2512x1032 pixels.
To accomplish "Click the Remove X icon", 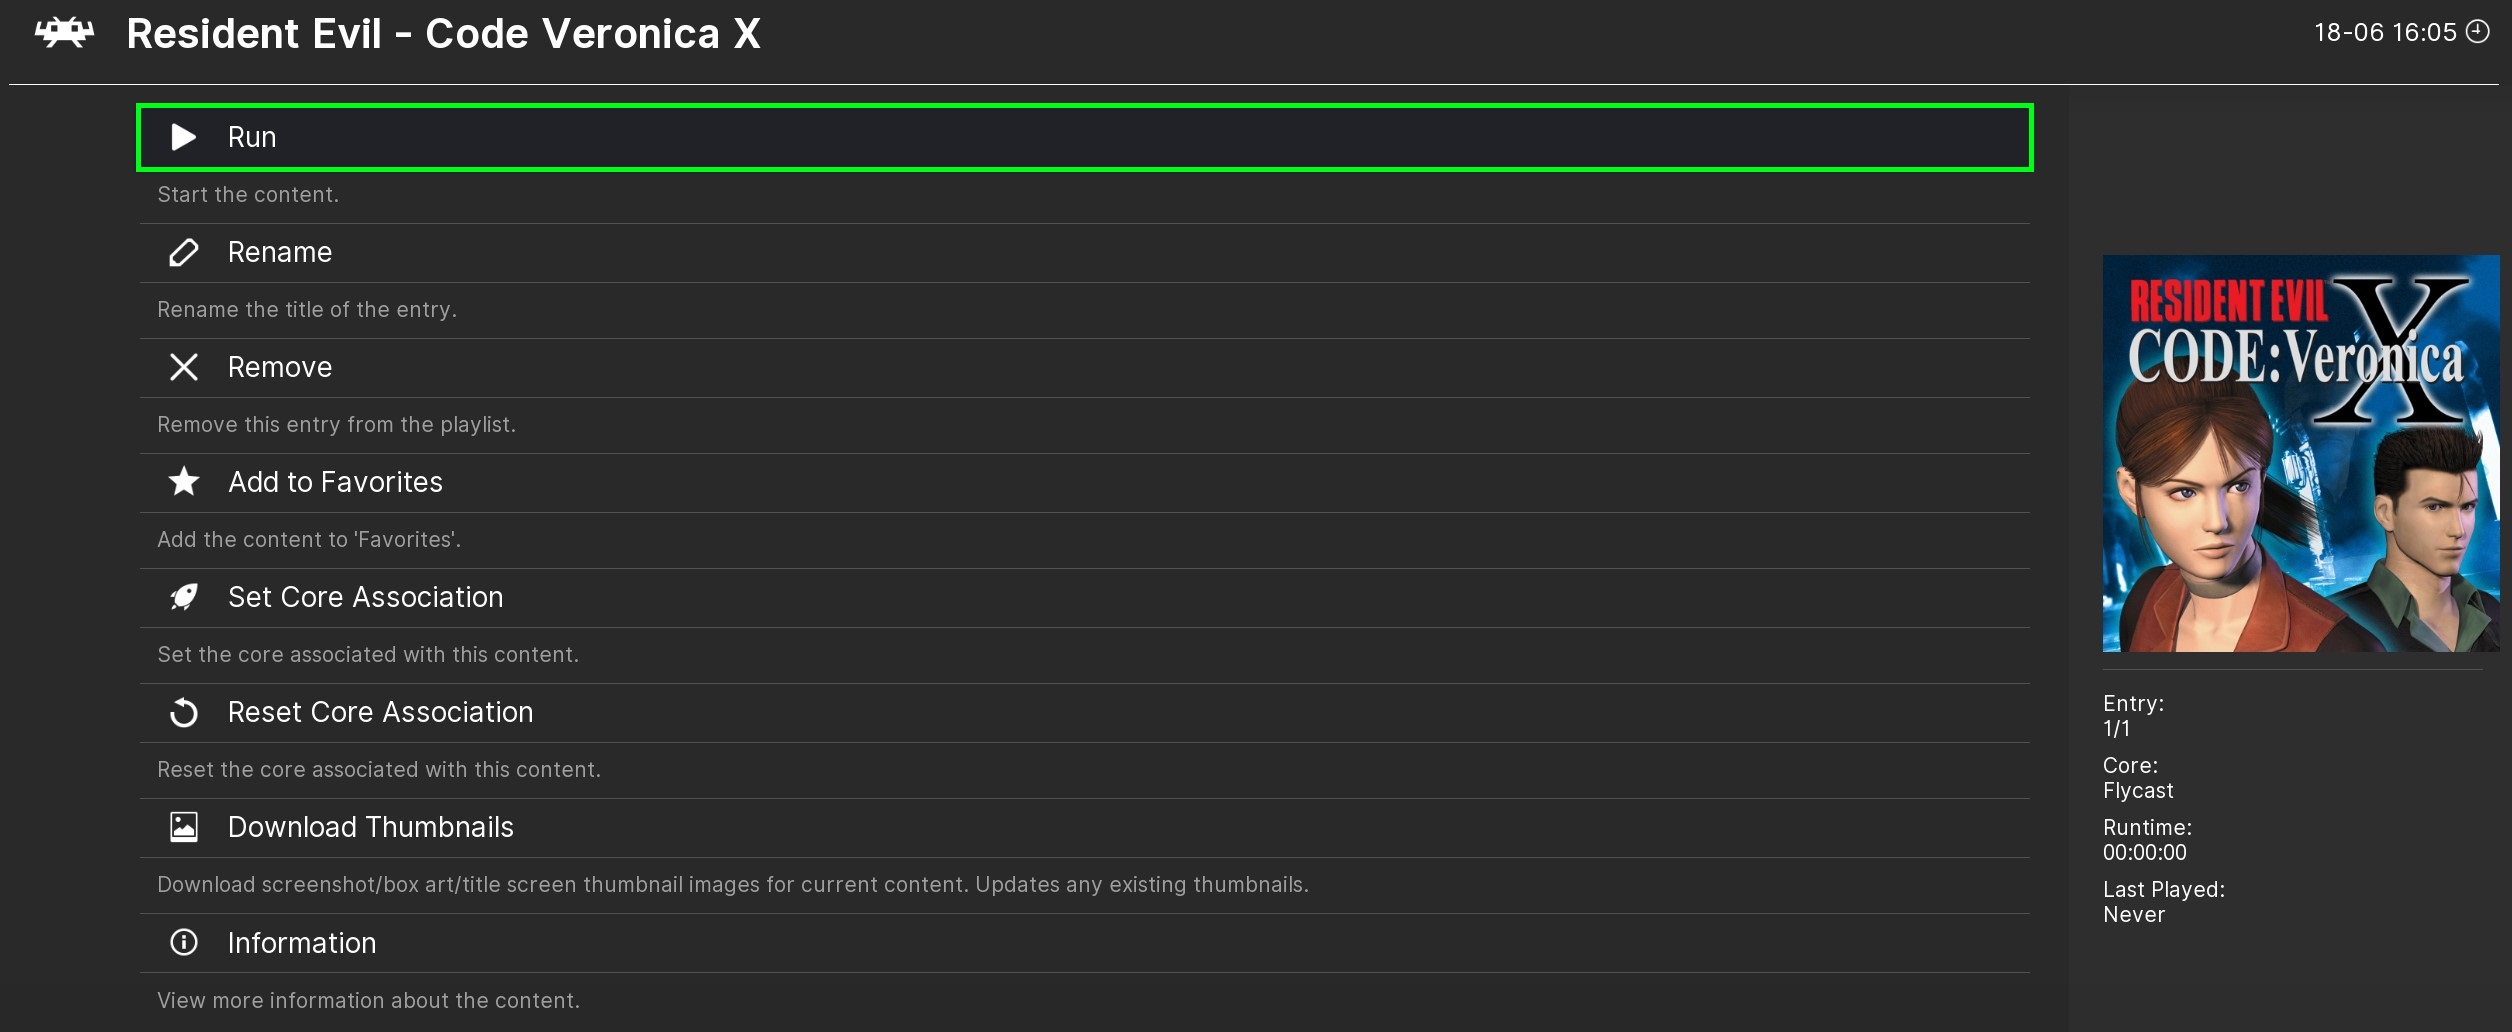I will (184, 367).
